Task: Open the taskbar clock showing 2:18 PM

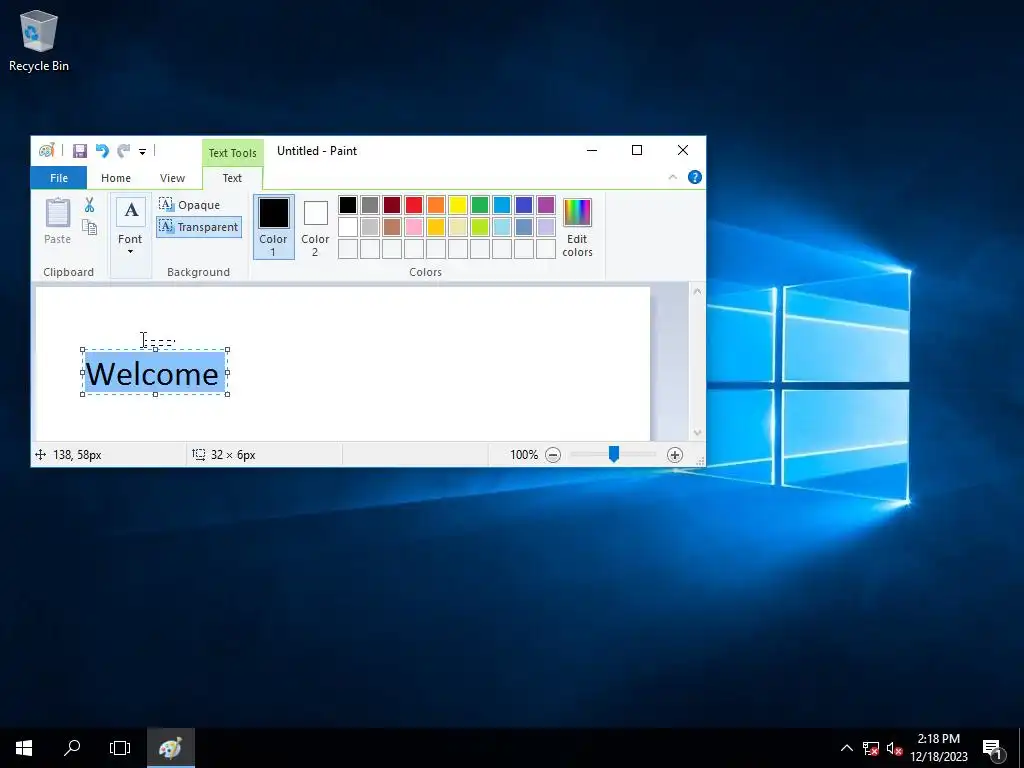Action: coord(939,748)
